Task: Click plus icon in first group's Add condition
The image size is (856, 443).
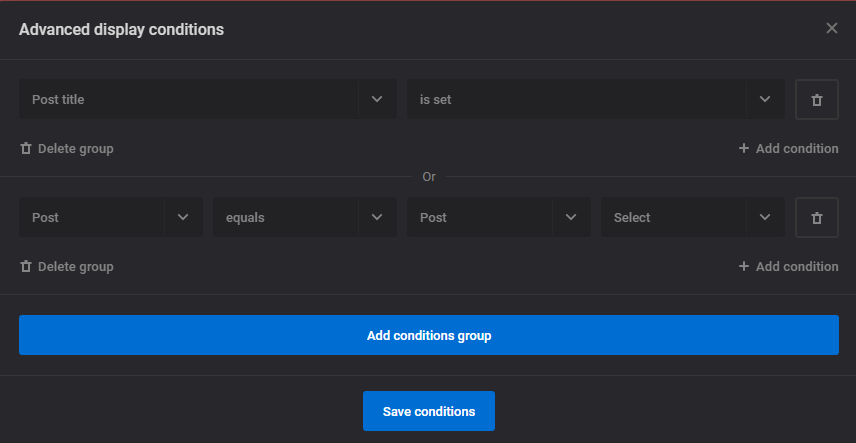Action: point(744,149)
